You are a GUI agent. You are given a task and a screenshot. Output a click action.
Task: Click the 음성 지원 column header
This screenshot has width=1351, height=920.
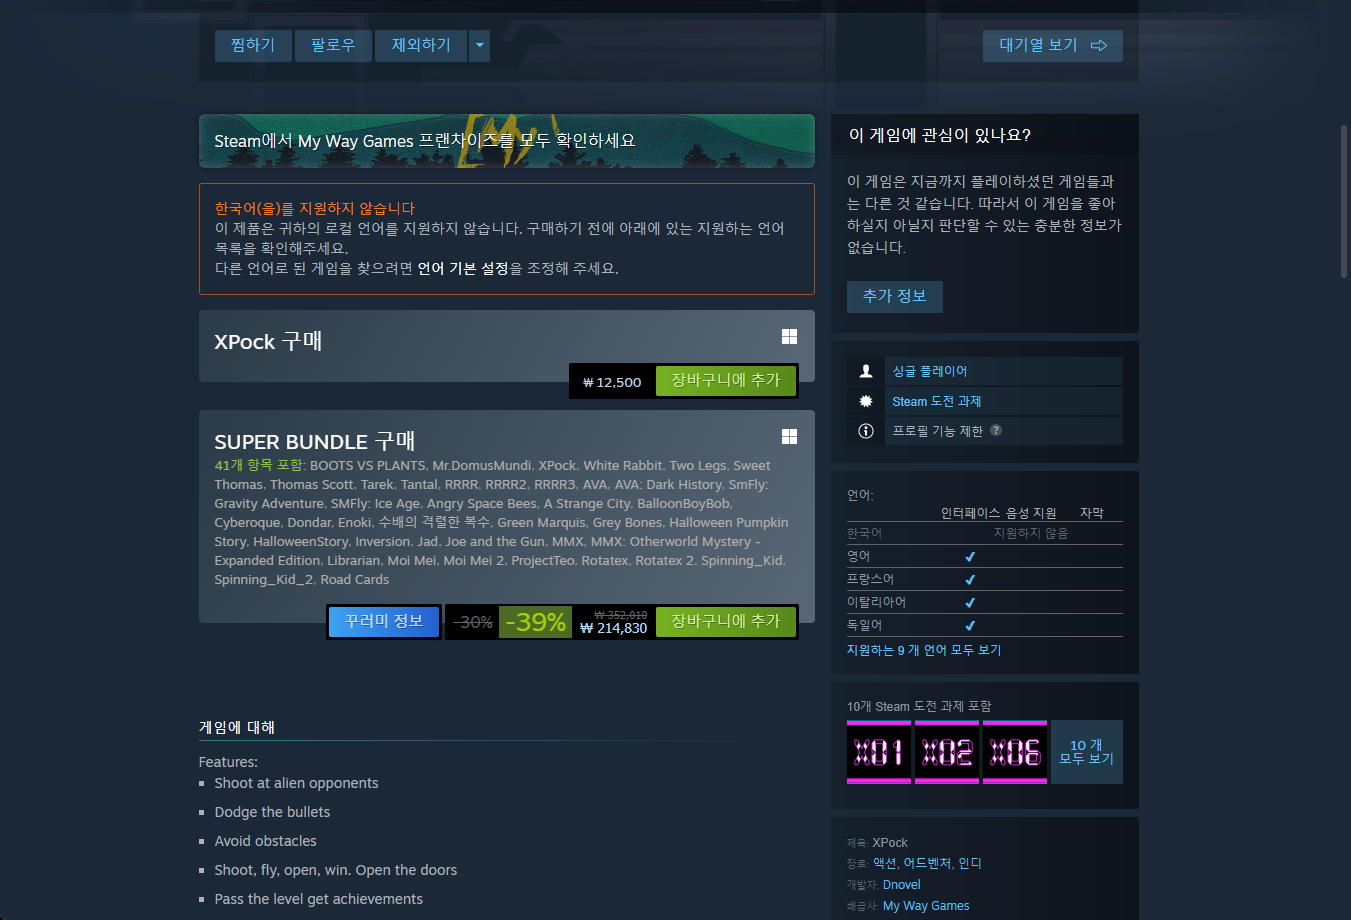(1031, 513)
